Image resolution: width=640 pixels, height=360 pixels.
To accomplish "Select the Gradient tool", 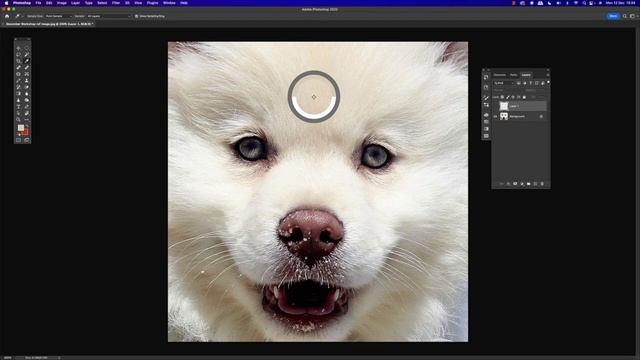I will click(18, 93).
